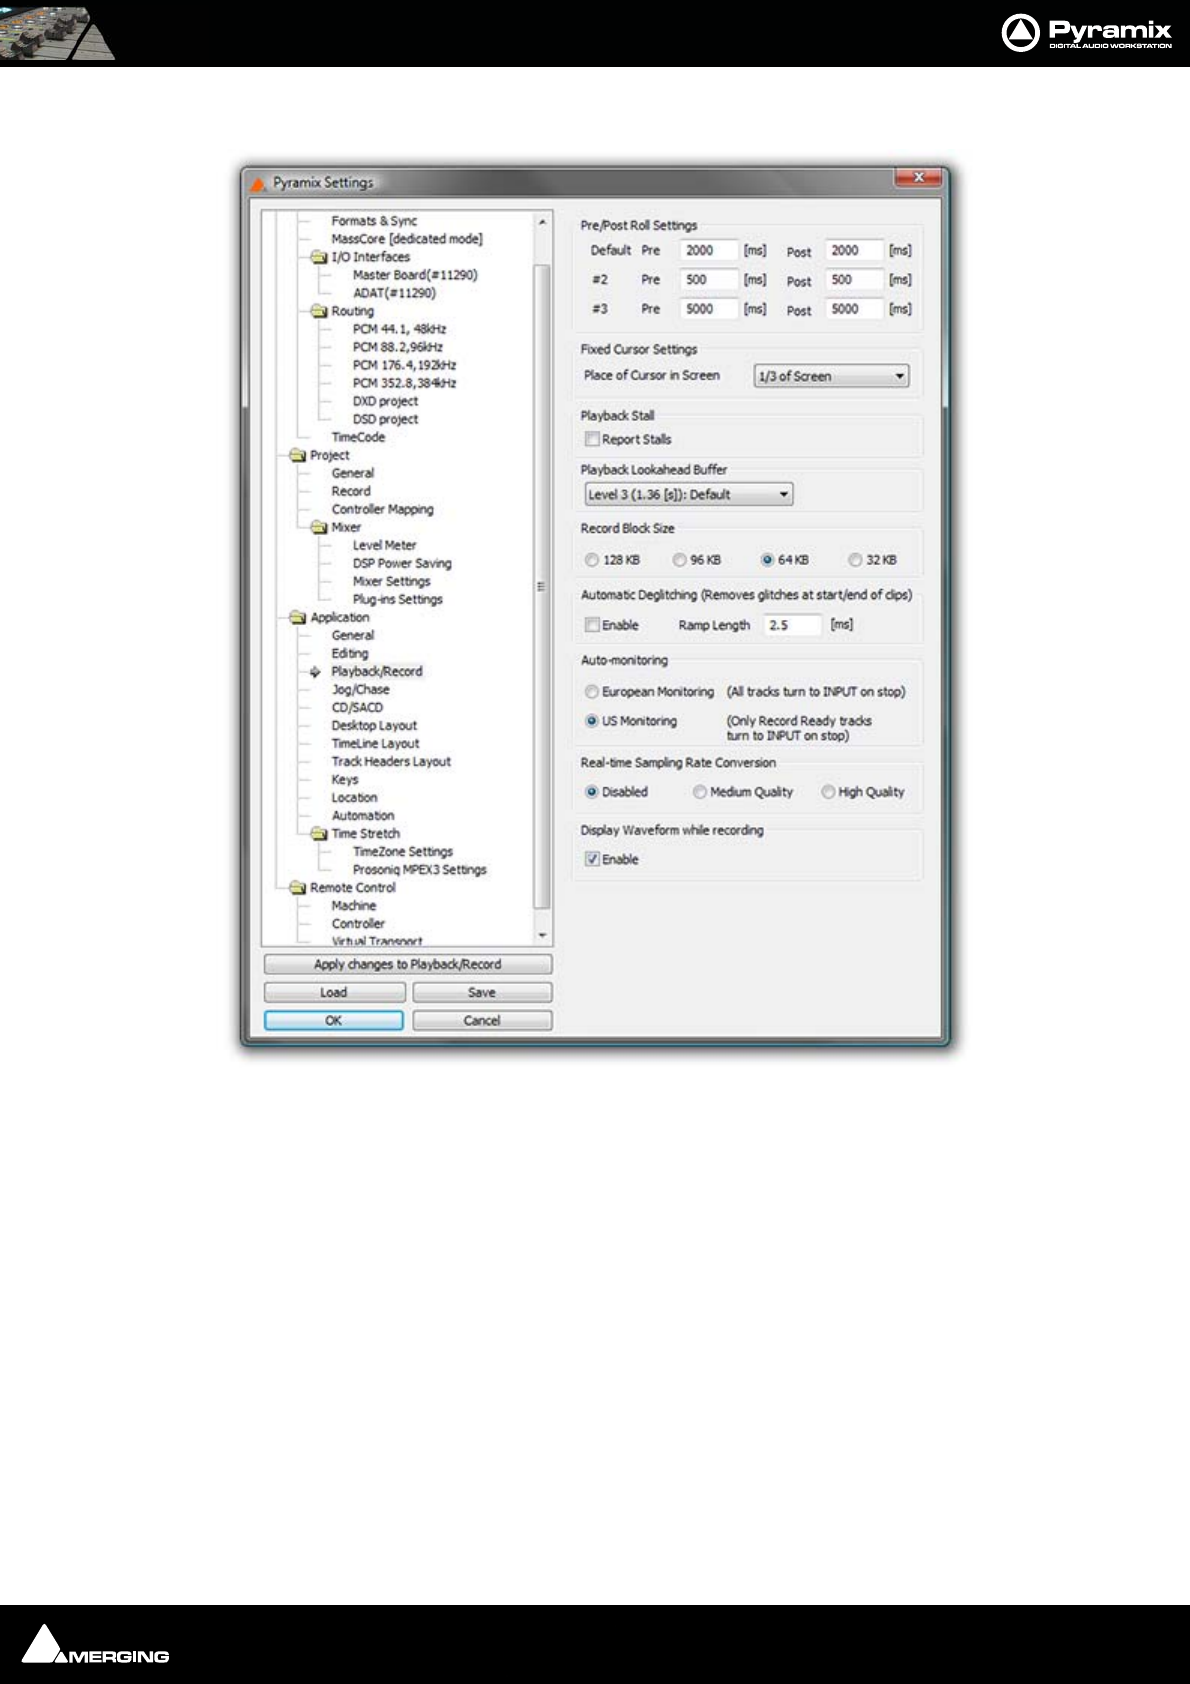Viewport: 1190px width, 1684px height.
Task: Click the Load button
Action: [334, 992]
